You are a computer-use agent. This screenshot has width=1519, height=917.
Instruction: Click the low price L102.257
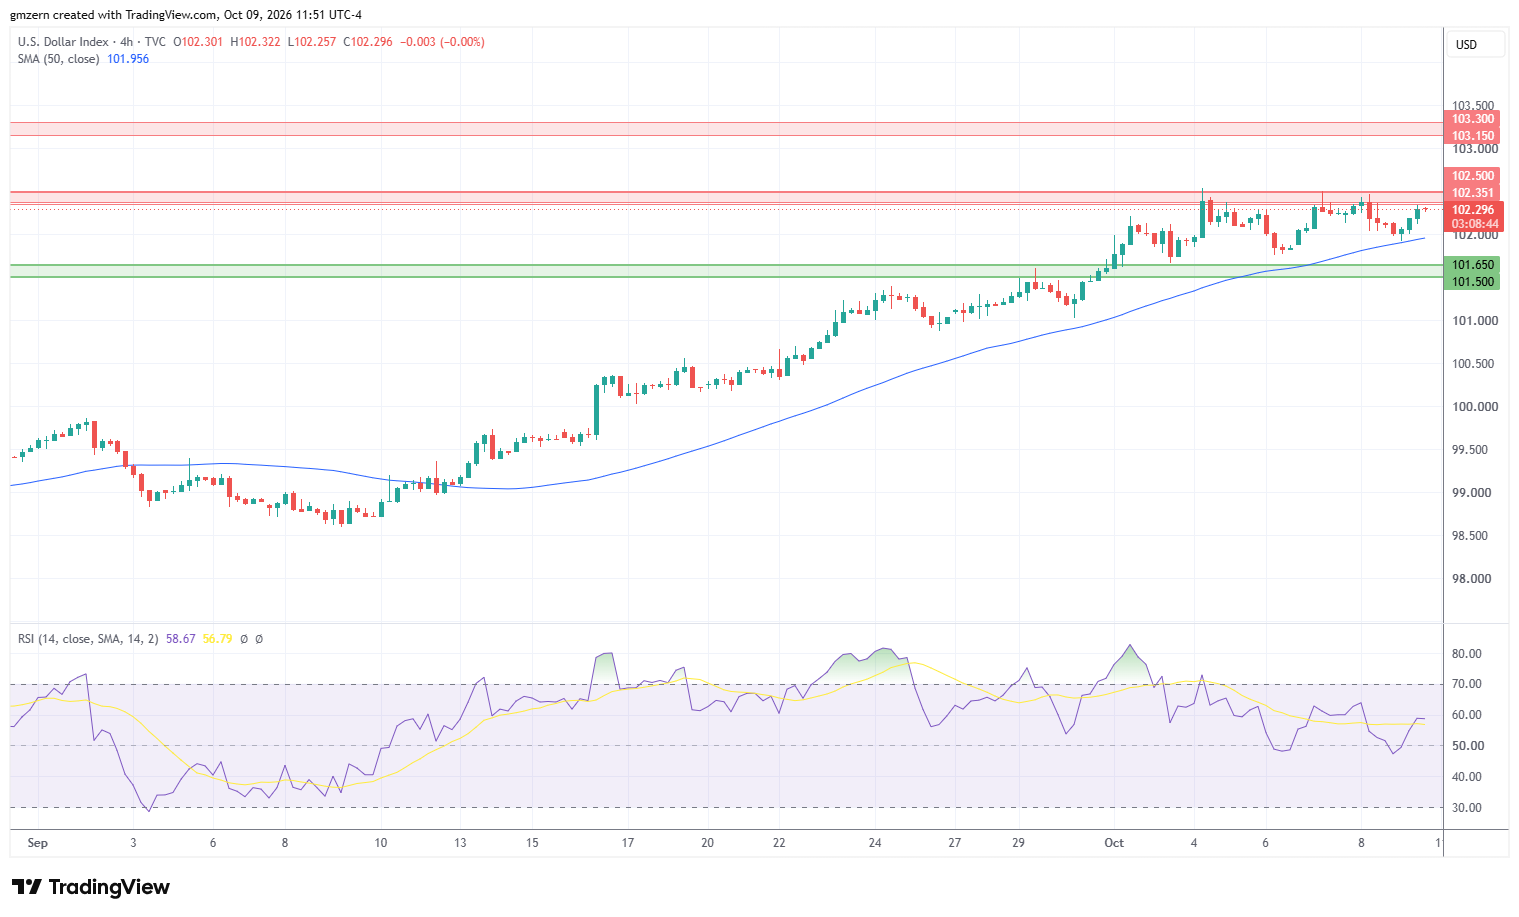click(x=312, y=42)
